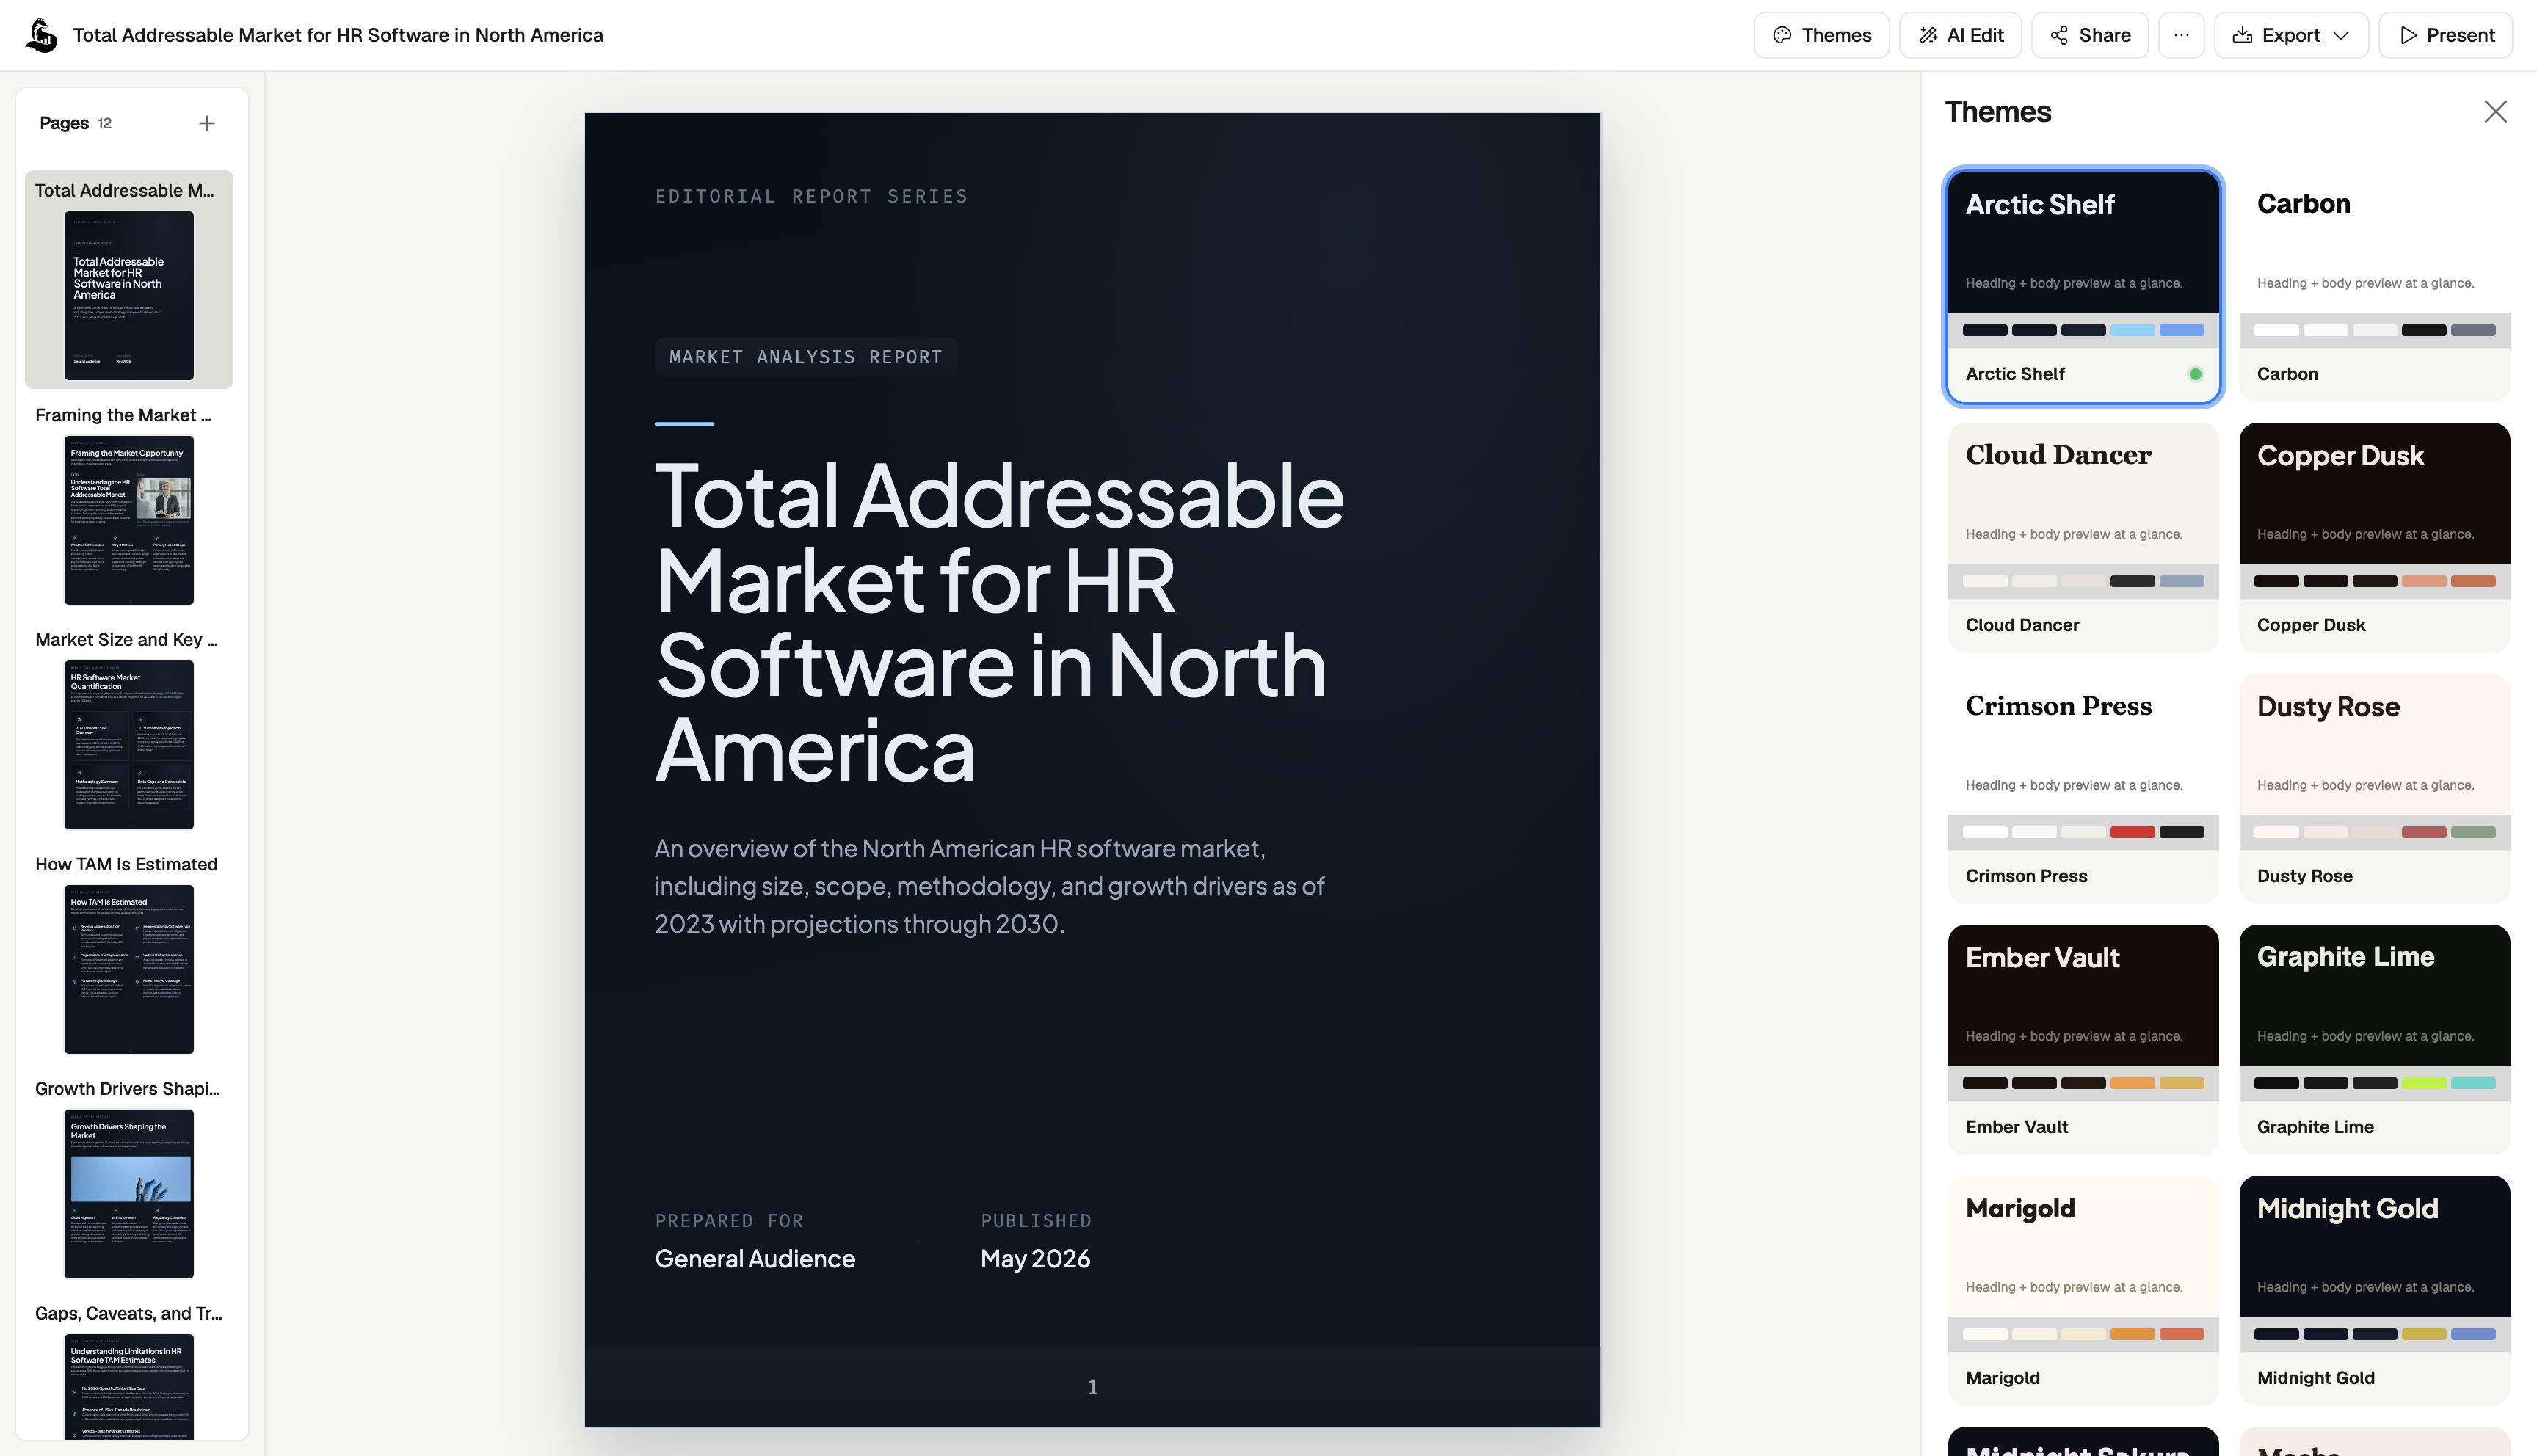Click the 'General Audience' text
The height and width of the screenshot is (1456, 2537).
tap(755, 1258)
